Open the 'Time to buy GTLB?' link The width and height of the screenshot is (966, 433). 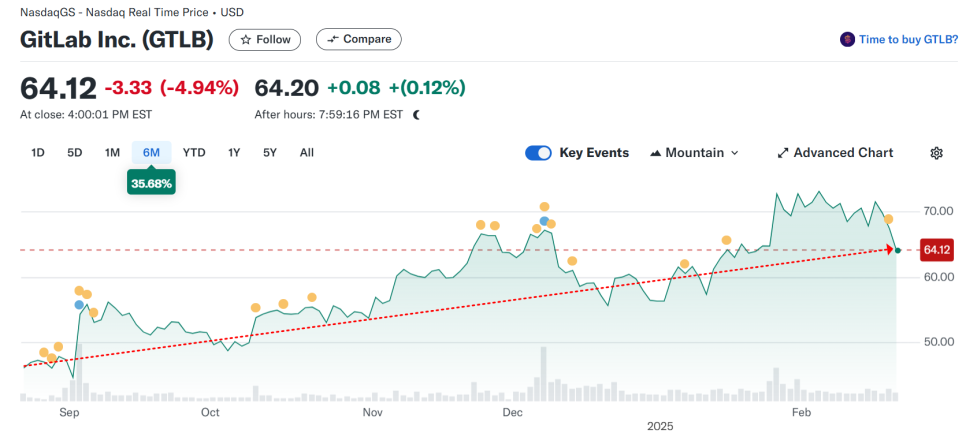(x=909, y=39)
